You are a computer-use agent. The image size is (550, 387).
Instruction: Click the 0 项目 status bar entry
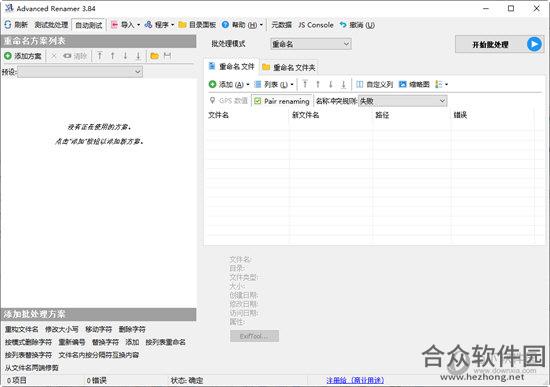tap(16, 380)
